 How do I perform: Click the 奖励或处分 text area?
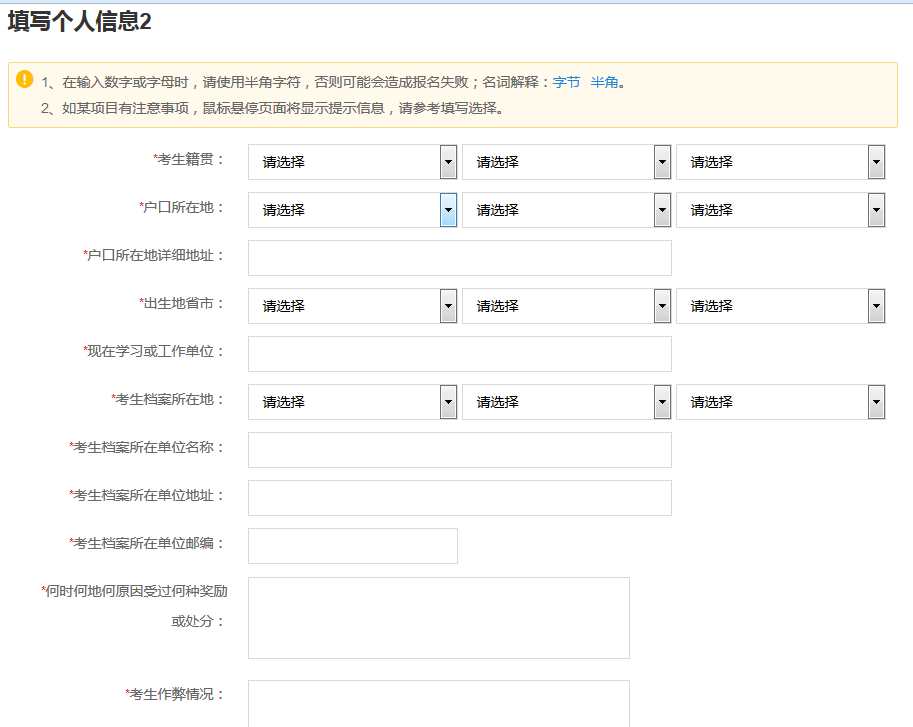[438, 618]
